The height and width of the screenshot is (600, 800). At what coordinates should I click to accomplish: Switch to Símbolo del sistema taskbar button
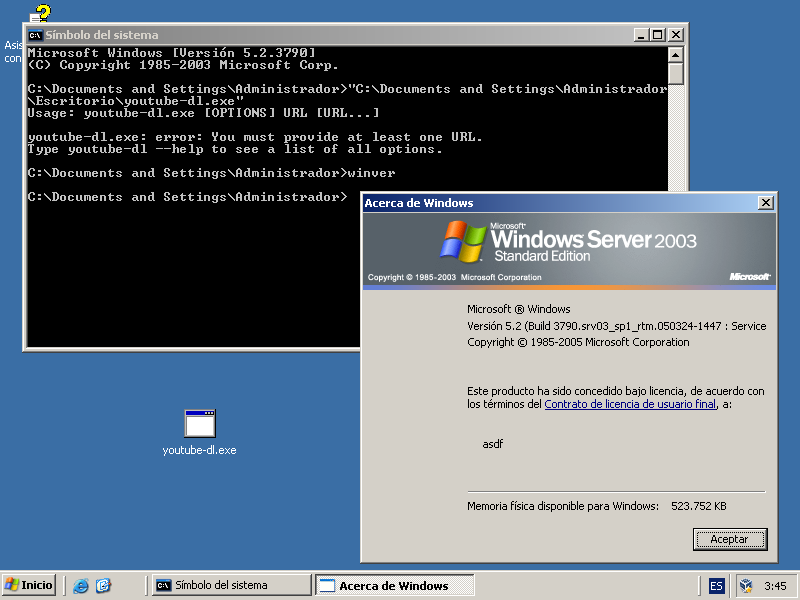tap(230, 585)
